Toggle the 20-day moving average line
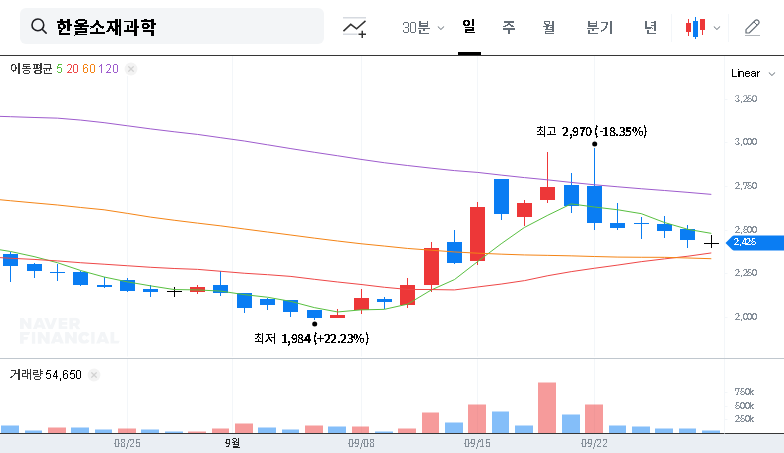The image size is (784, 453). (x=73, y=69)
